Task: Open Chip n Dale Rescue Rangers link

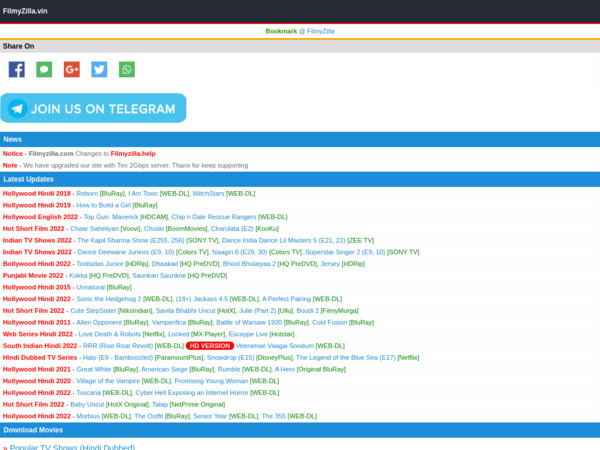Action: (214, 217)
